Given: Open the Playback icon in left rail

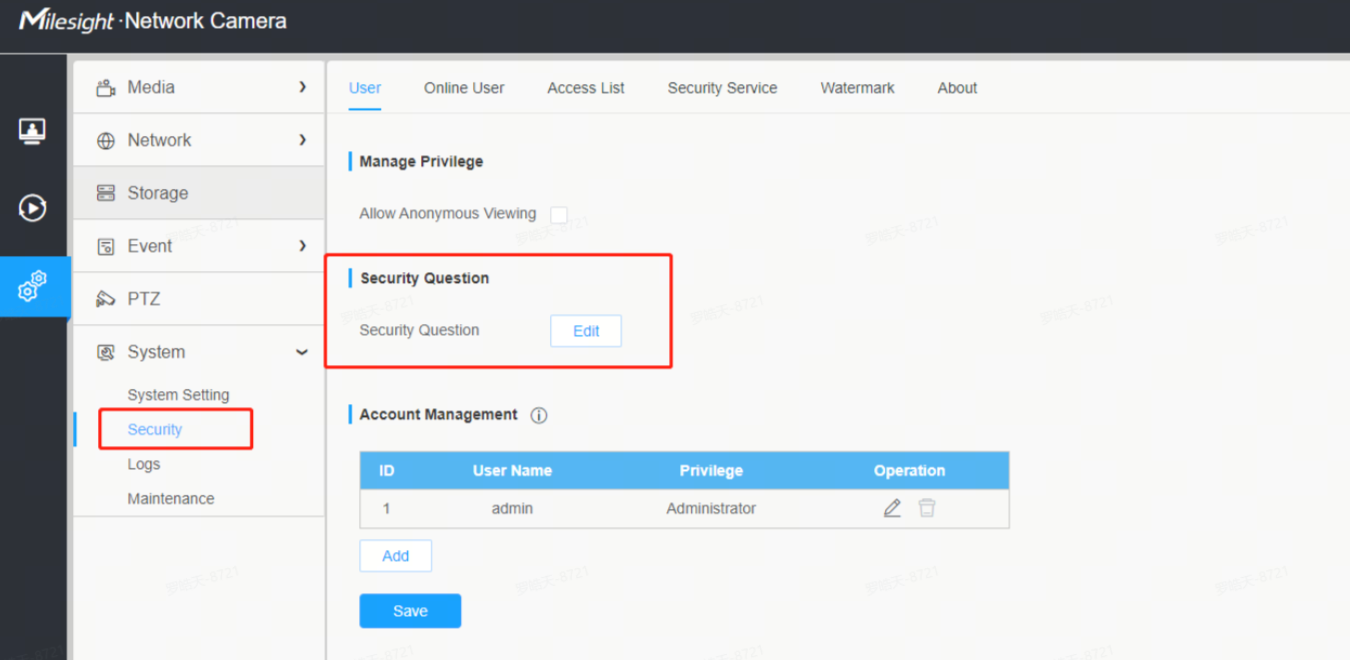Looking at the screenshot, I should 32,207.
